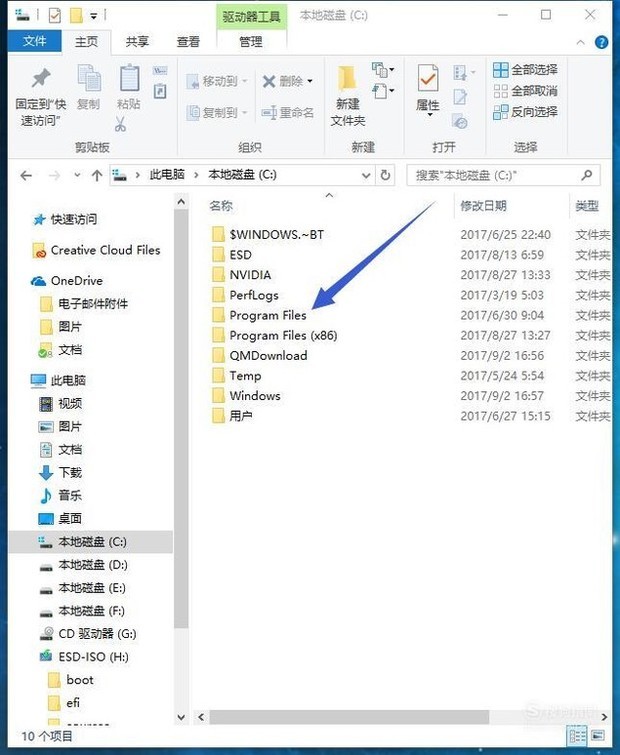The width and height of the screenshot is (620, 755).
Task: Expand the New item dropdown
Action: pyautogui.click(x=383, y=70)
